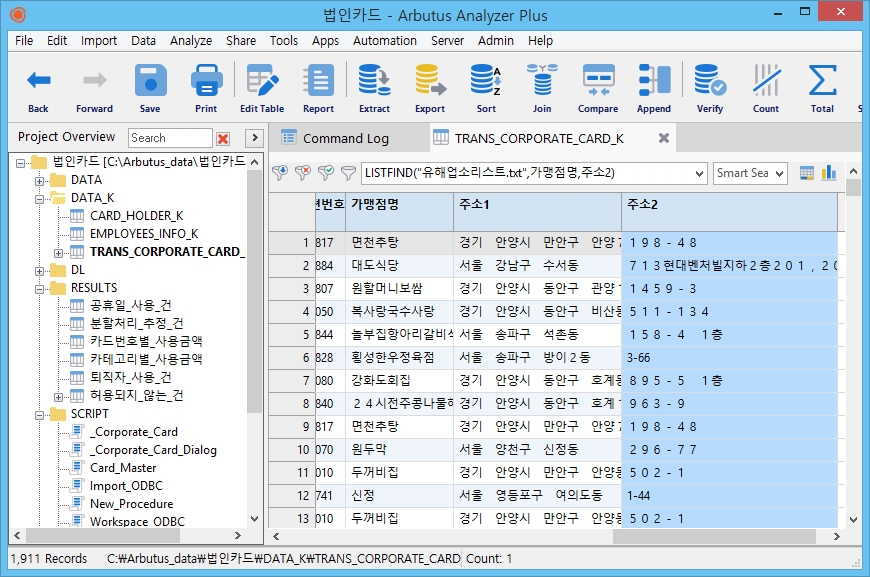This screenshot has height=577, width=870.
Task: Click the Project Overview Search field
Action: click(x=170, y=138)
